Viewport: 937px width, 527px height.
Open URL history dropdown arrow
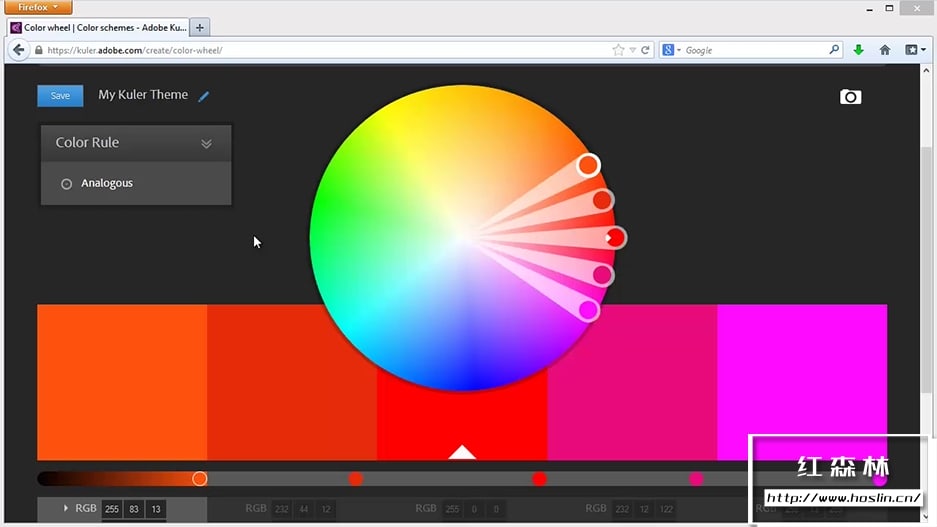(x=632, y=50)
